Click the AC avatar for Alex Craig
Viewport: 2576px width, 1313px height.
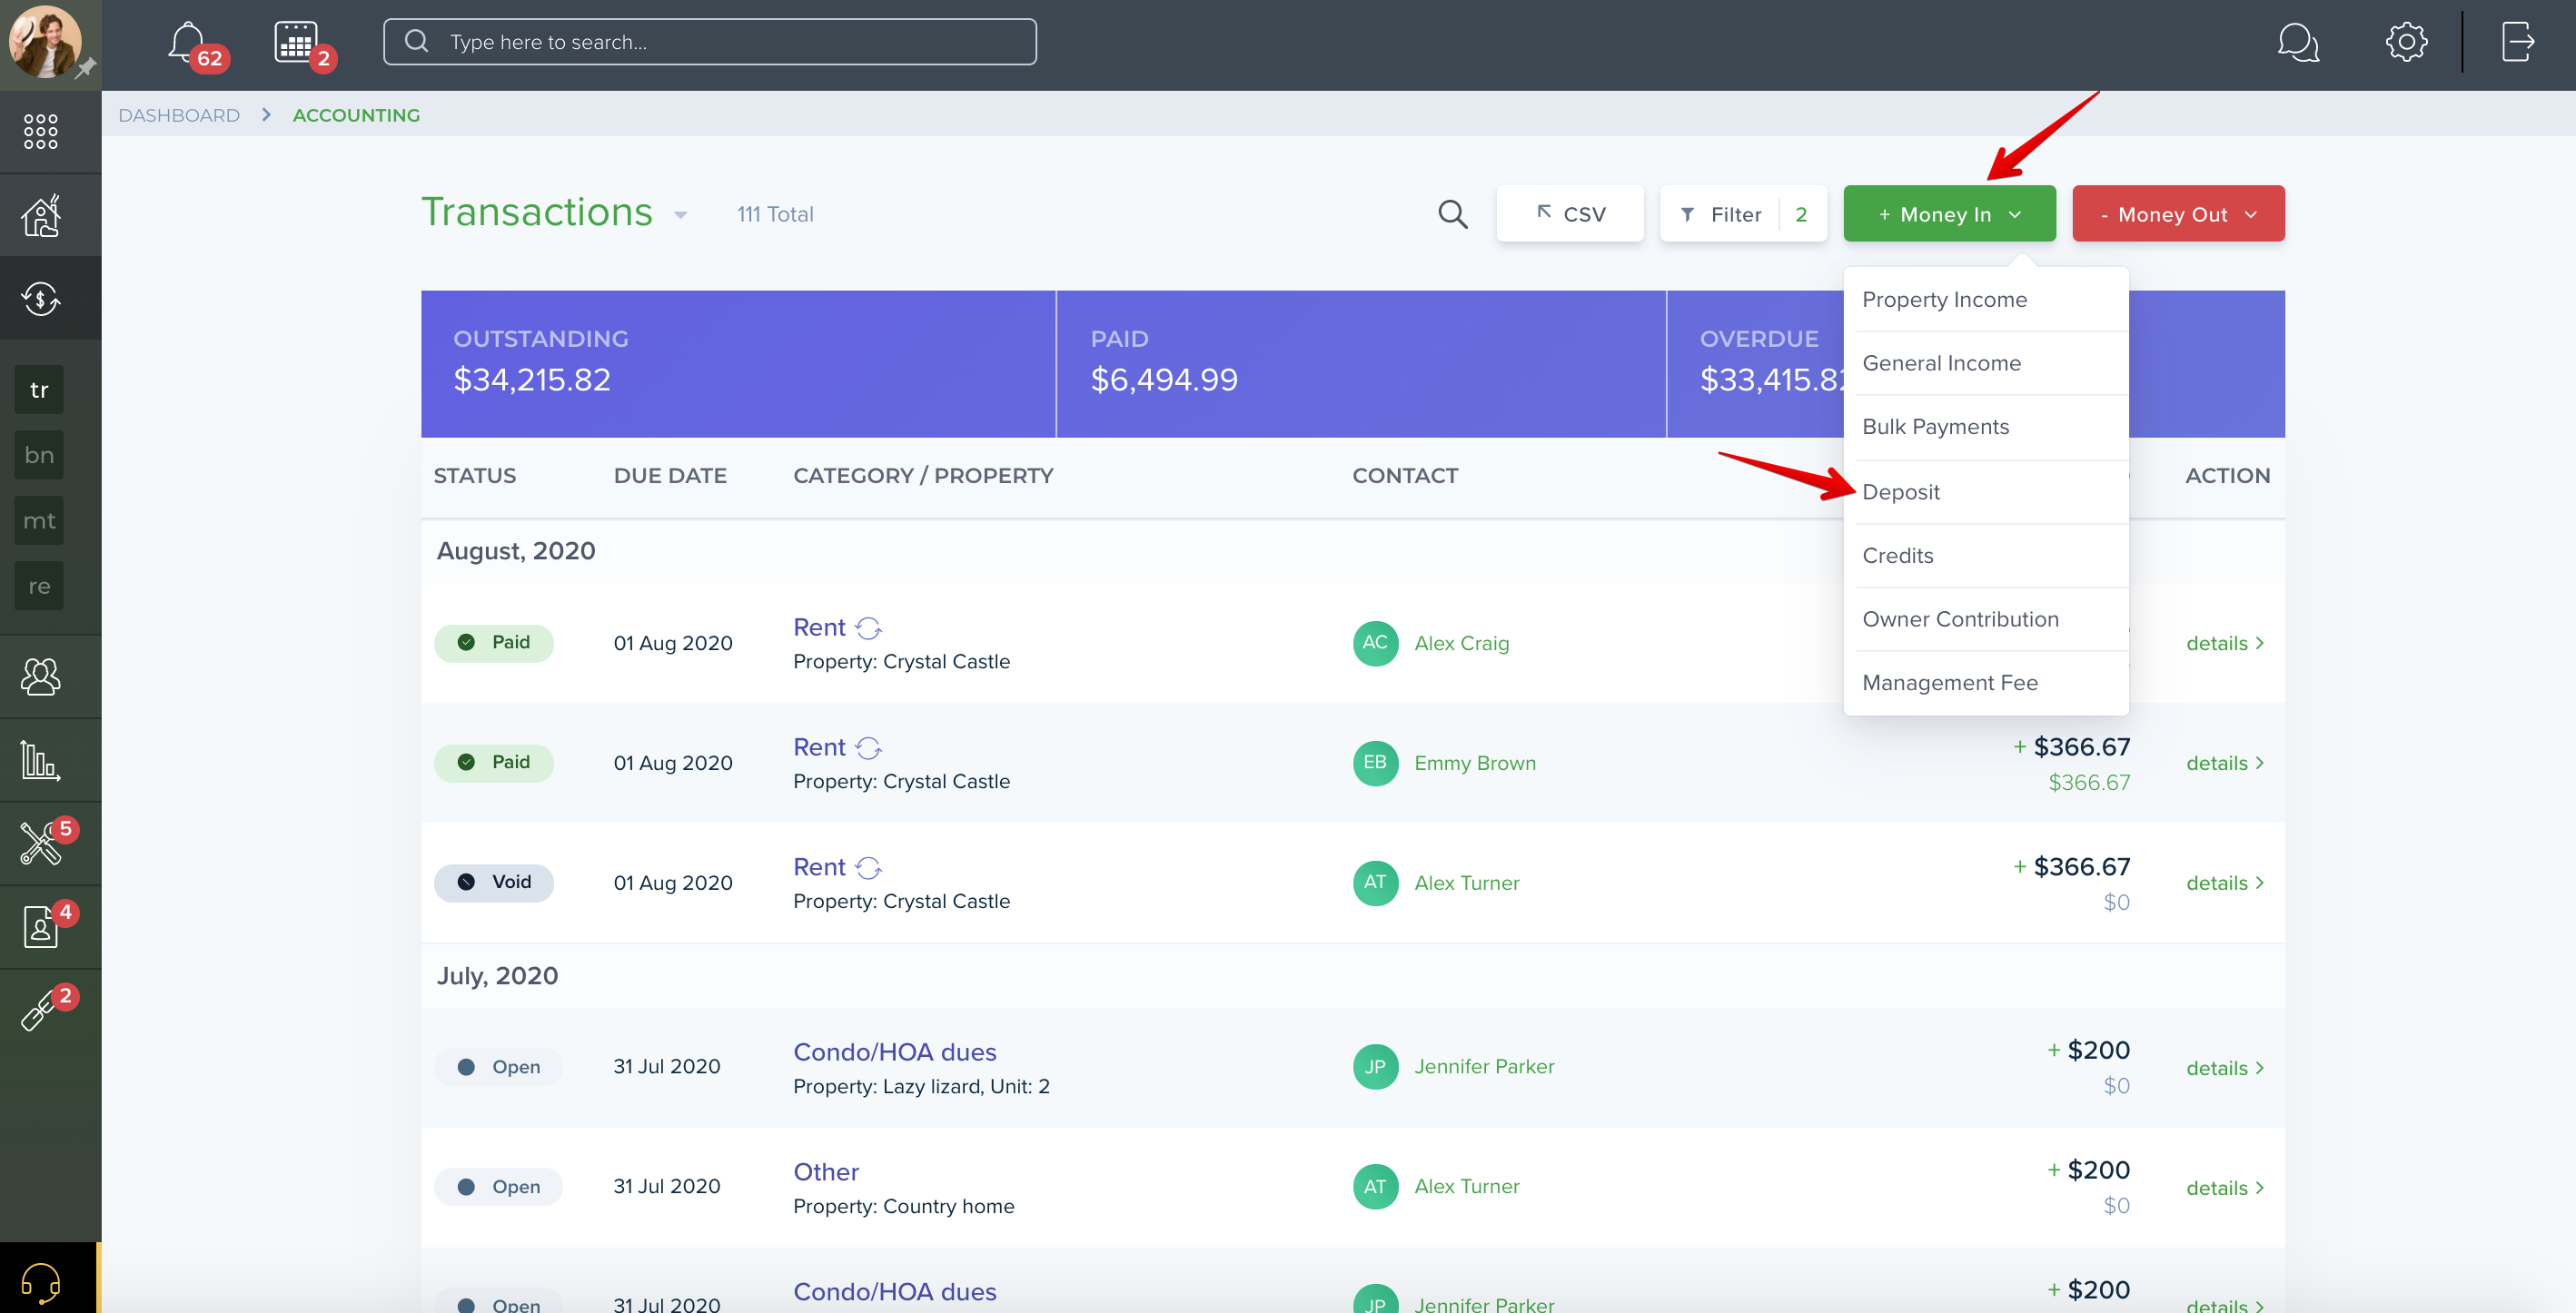point(1375,643)
